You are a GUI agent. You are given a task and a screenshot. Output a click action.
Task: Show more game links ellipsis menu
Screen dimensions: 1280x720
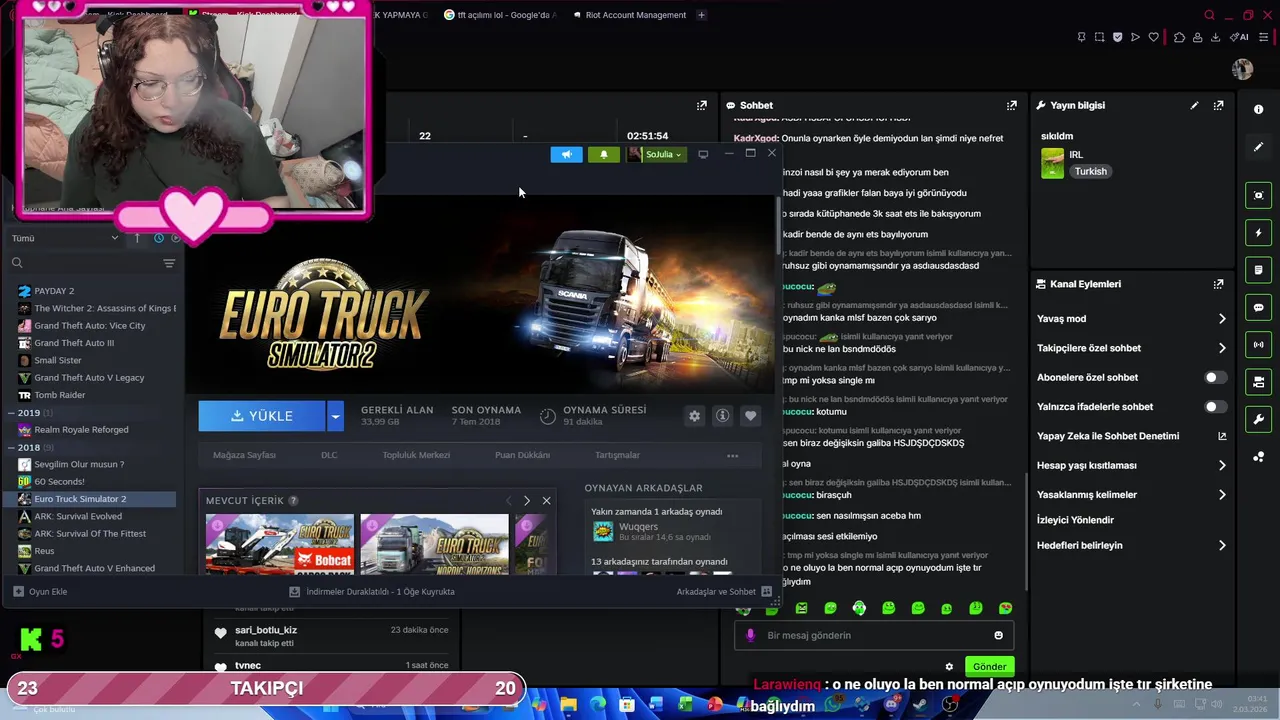coord(732,456)
